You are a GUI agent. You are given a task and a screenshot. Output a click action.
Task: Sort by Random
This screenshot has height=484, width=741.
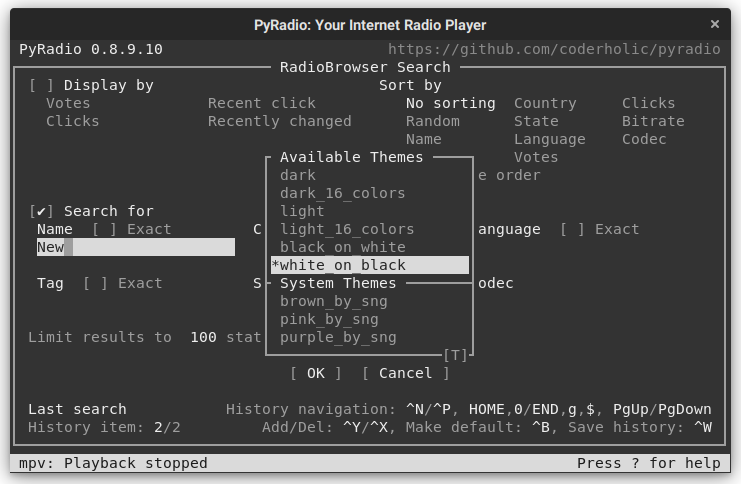(432, 121)
